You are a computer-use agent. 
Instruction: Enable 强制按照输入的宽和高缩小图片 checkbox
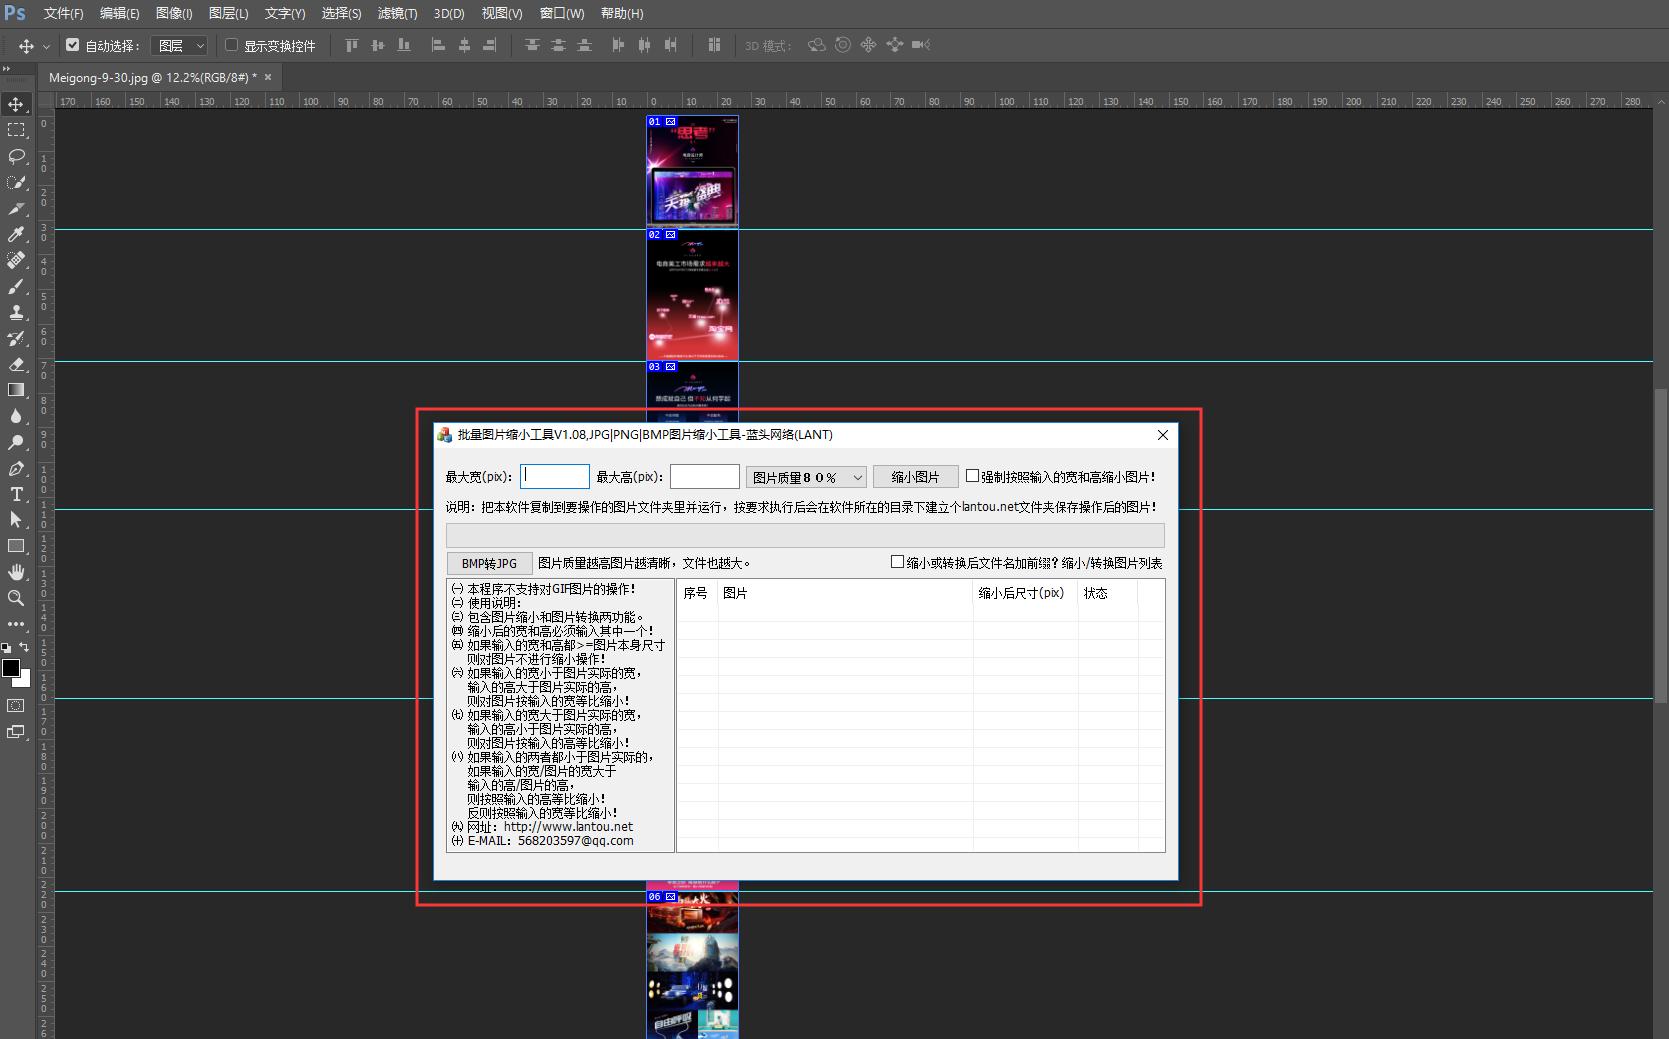tap(971, 477)
